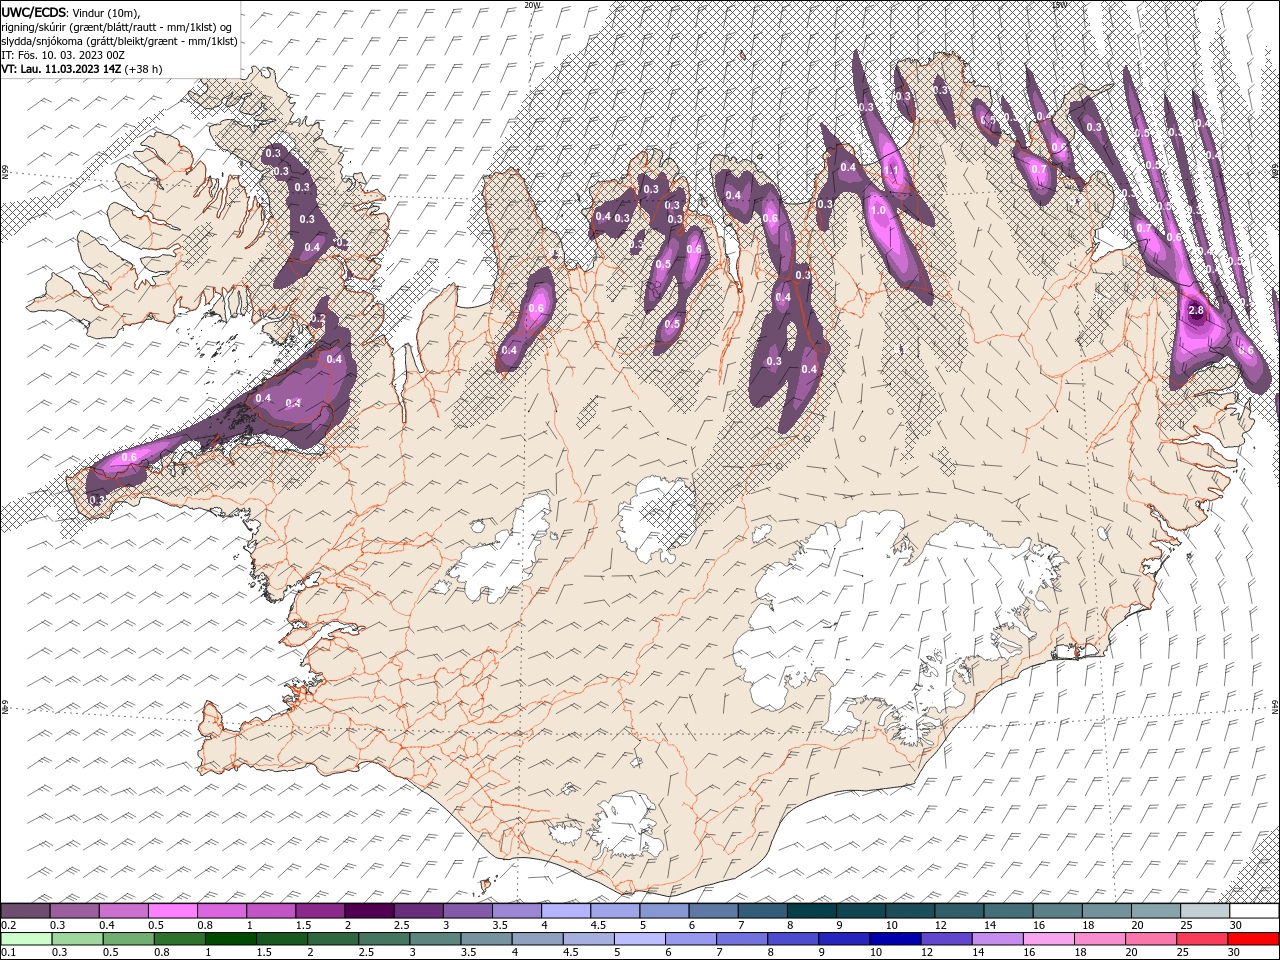The image size is (1280, 960).
Task: Click the 0.2 label in top legend row
Action: [x=9, y=925]
